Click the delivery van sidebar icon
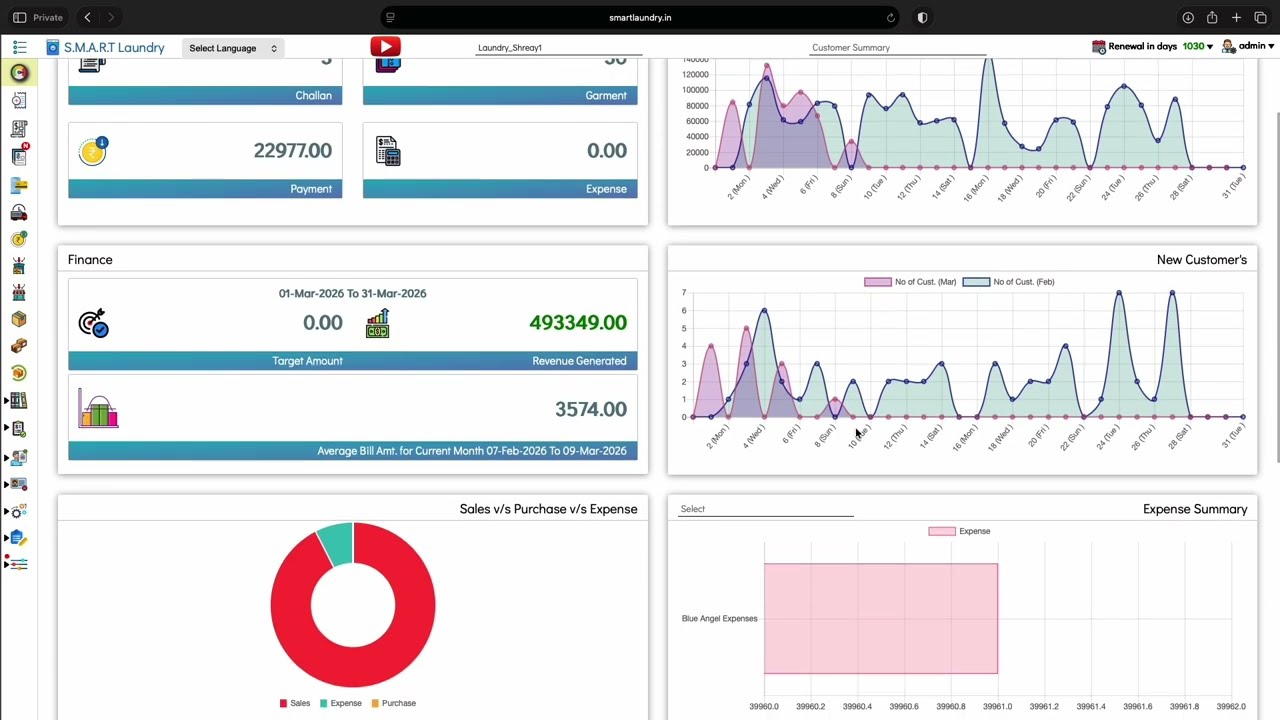 [19, 213]
